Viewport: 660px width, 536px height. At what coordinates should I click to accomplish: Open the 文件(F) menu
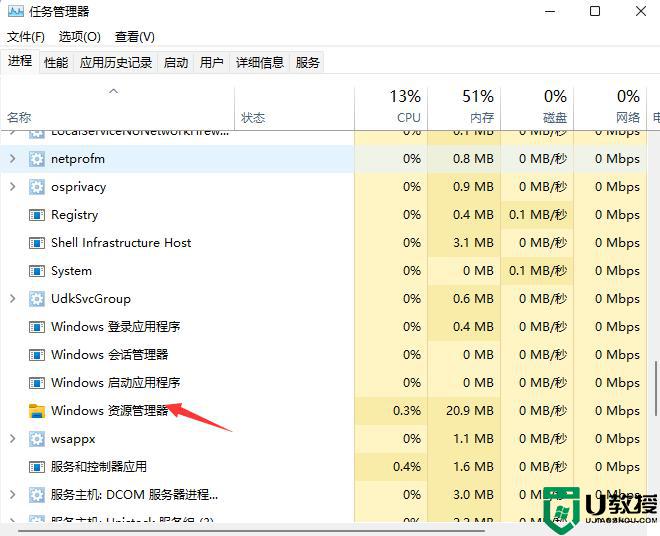tap(26, 37)
